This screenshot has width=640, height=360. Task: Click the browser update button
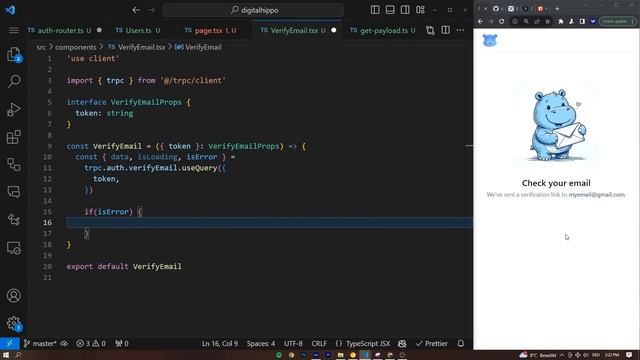coord(617,21)
